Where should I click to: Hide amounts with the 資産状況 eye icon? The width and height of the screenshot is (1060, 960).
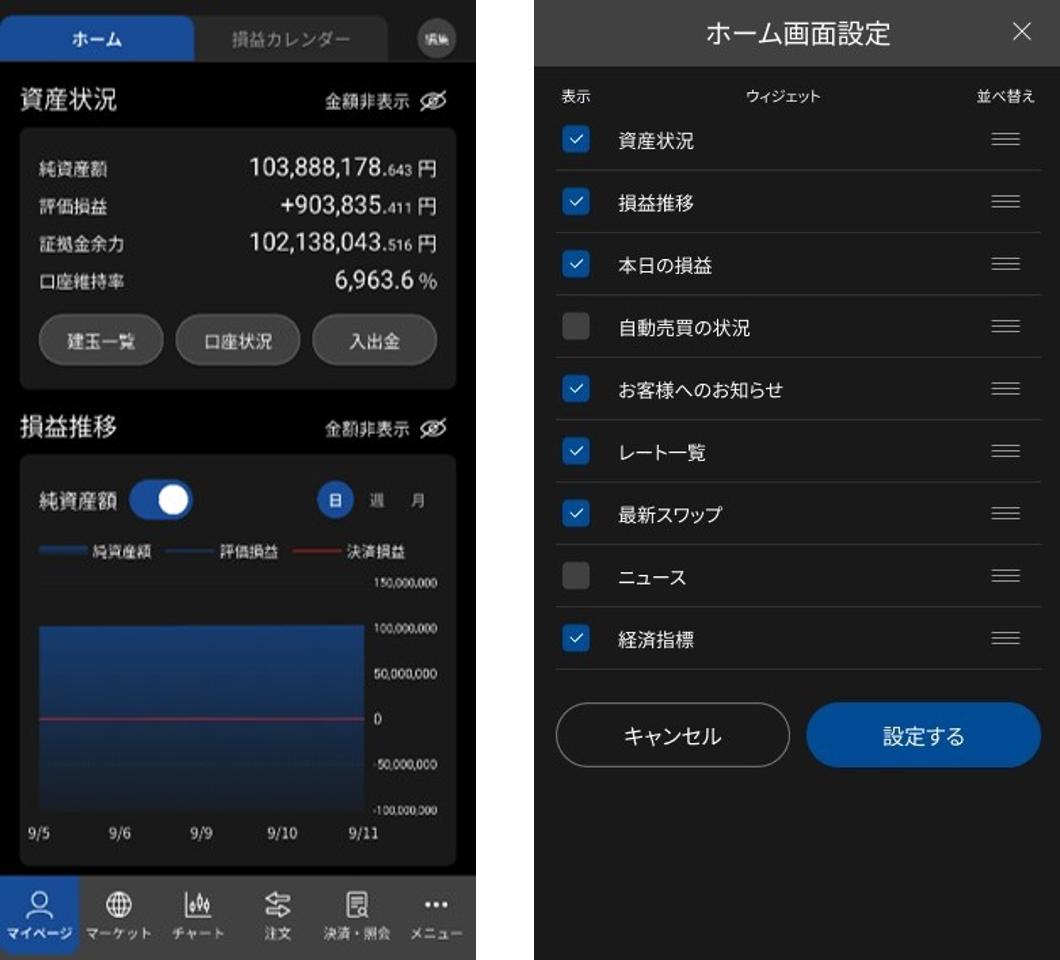[x=431, y=100]
